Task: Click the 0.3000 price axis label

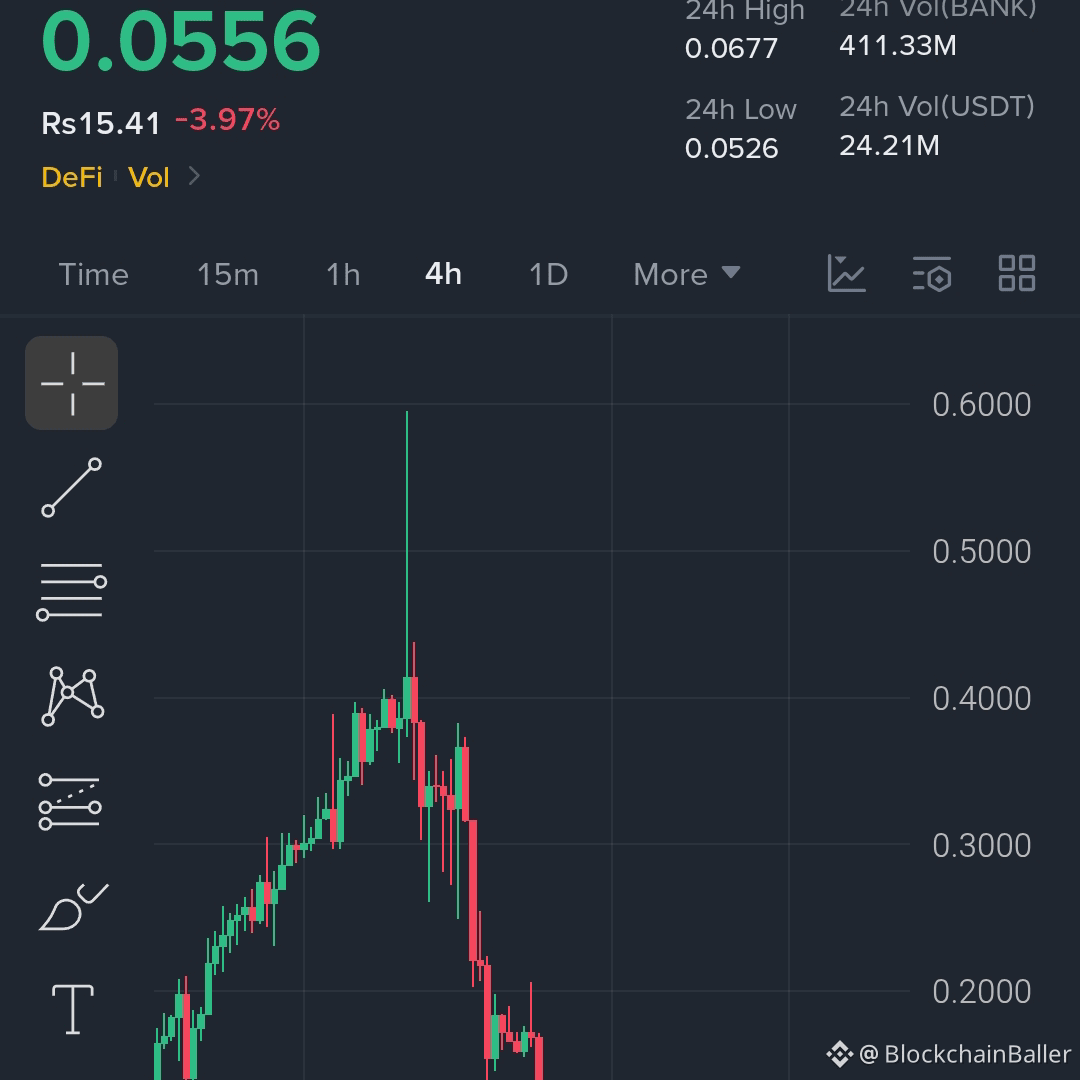Action: point(982,845)
